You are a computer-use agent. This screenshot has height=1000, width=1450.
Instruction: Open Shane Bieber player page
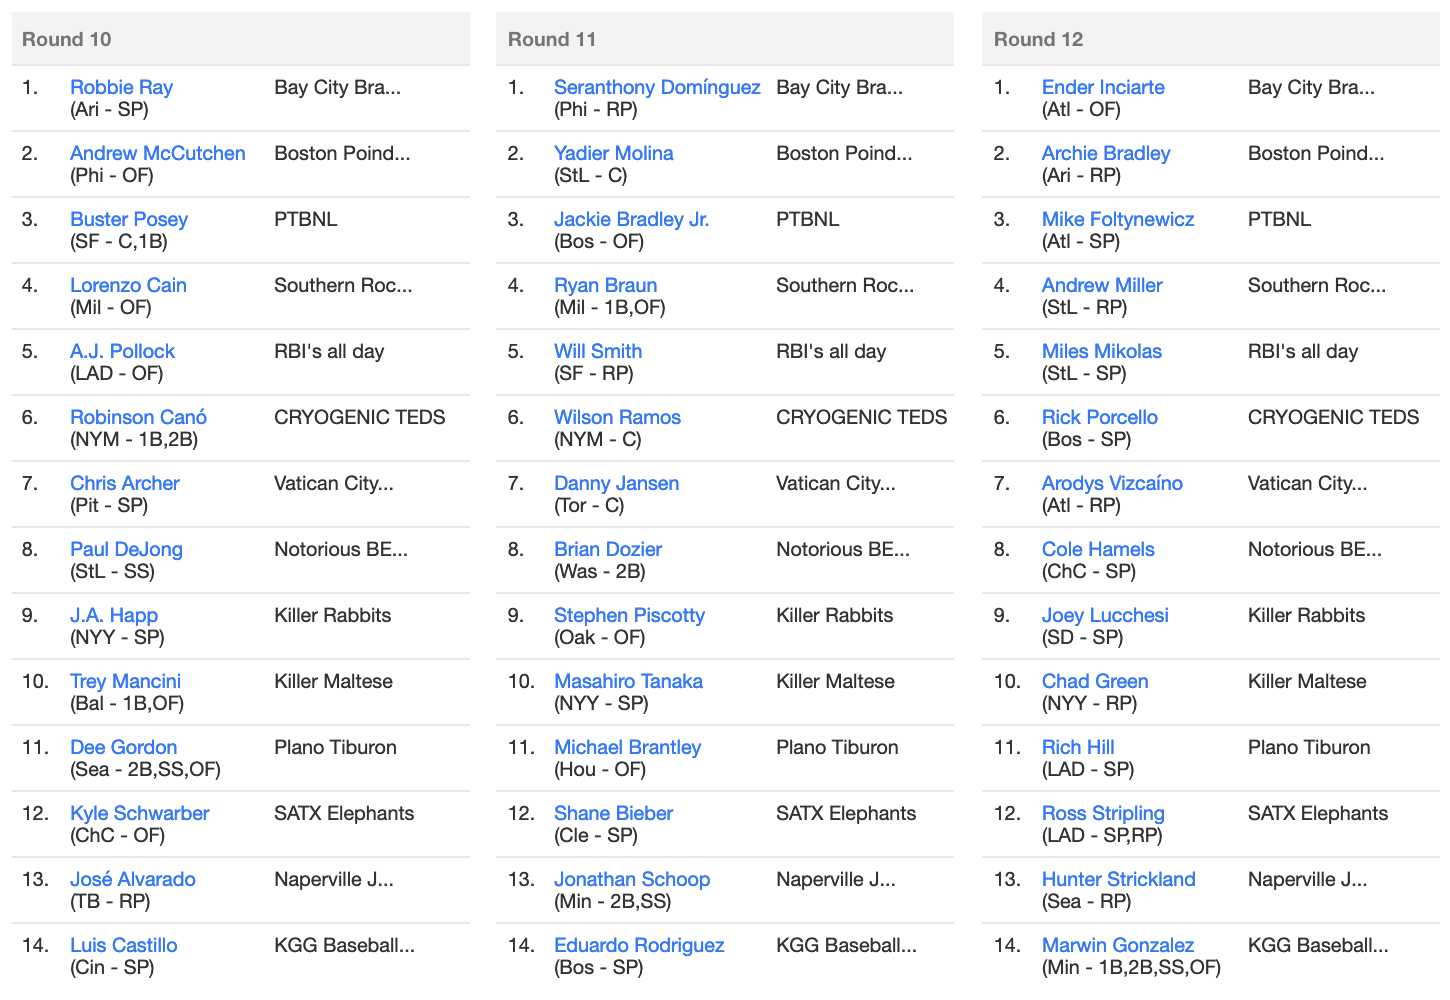(613, 813)
